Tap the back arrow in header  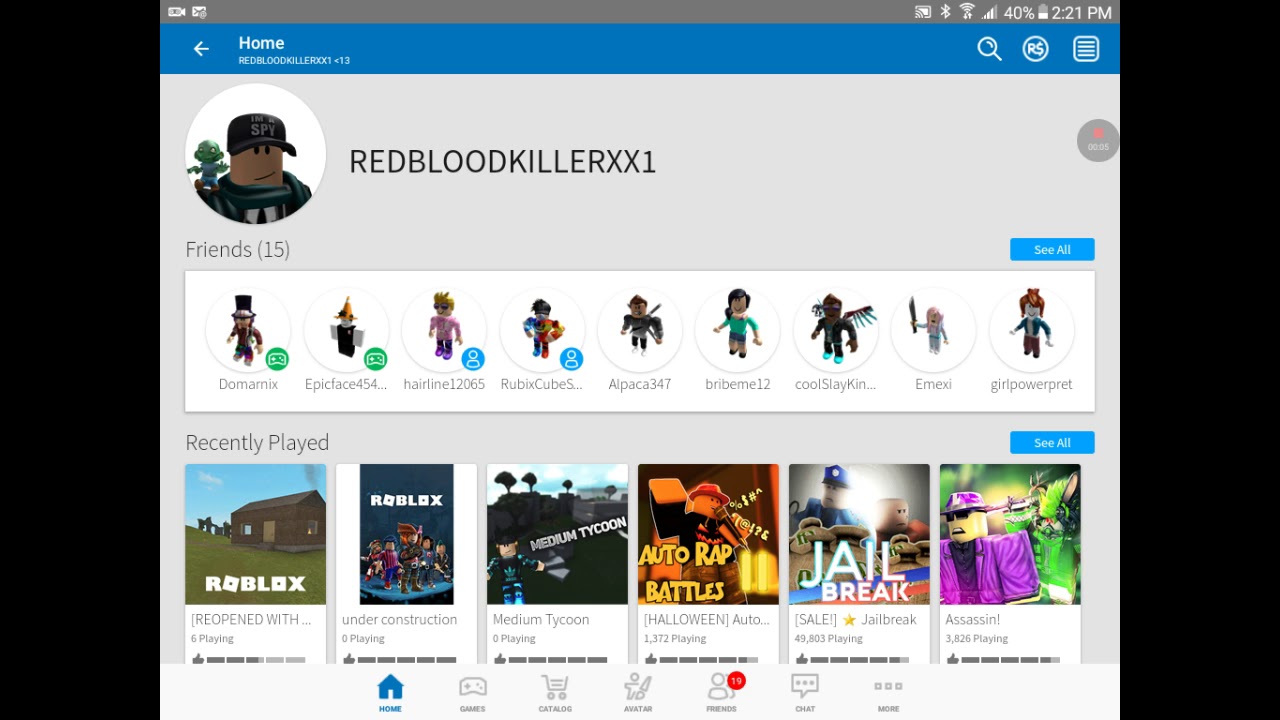coord(201,49)
